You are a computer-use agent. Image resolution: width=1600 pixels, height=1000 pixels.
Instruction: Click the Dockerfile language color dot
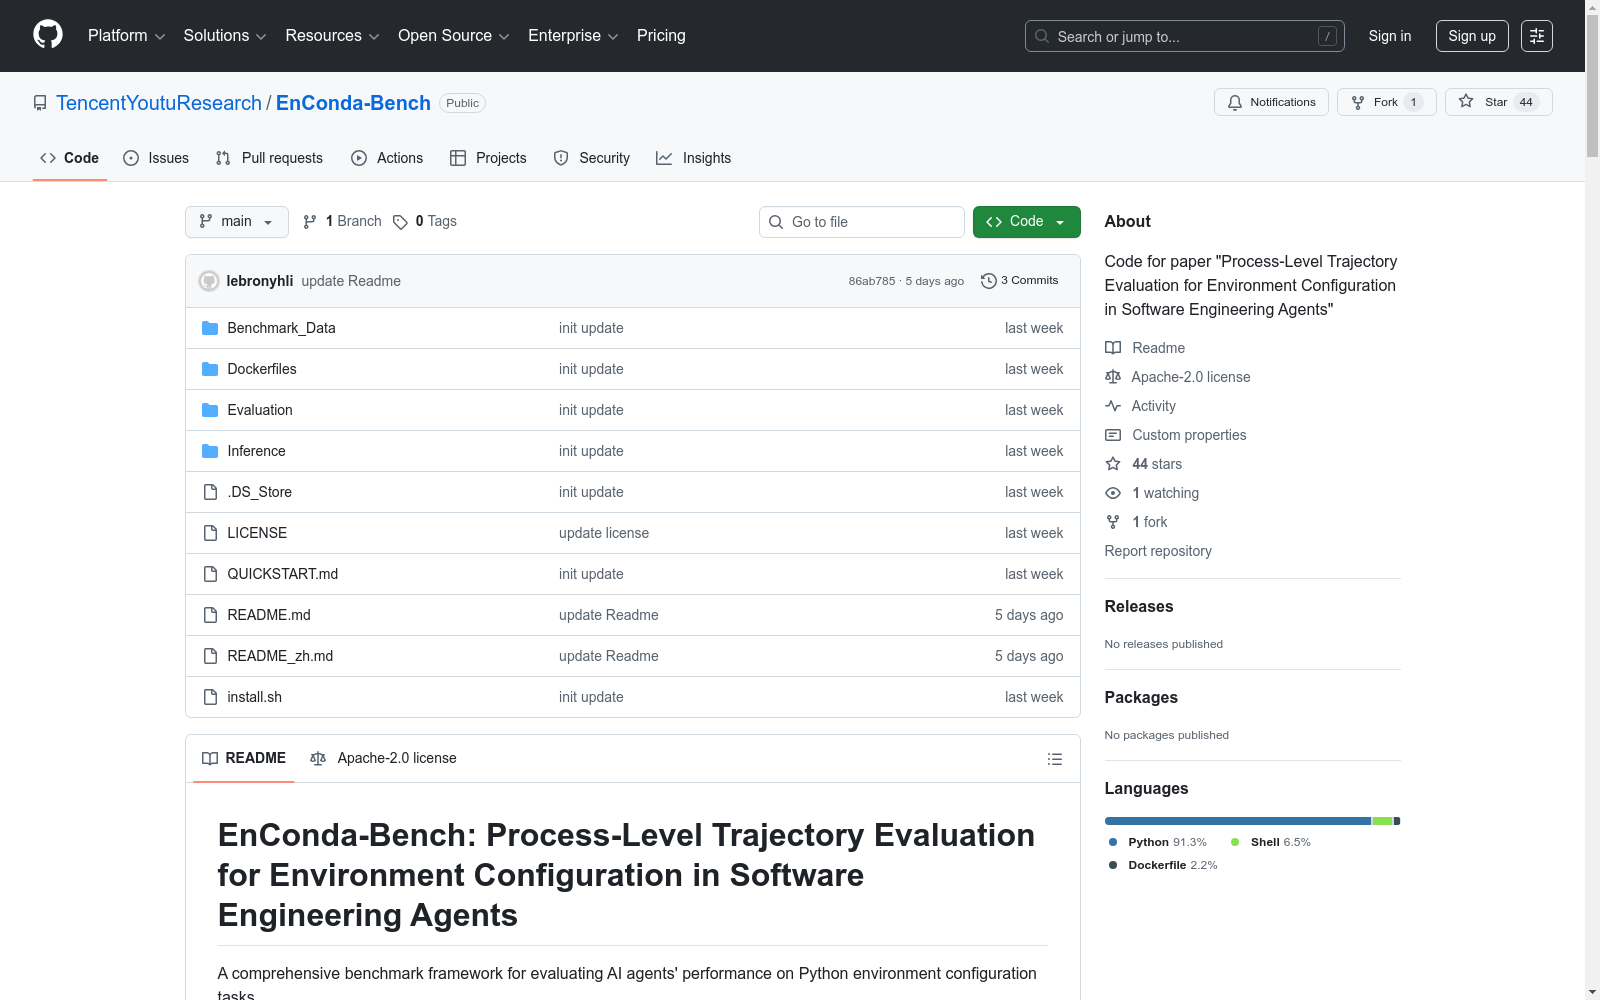click(1113, 865)
